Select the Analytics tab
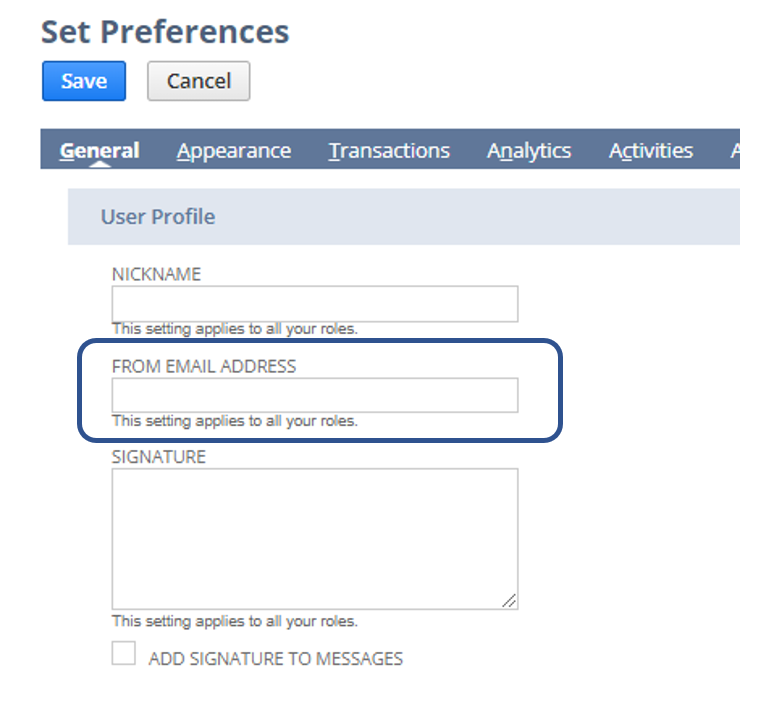Viewport: 765px width, 708px height. 529,151
